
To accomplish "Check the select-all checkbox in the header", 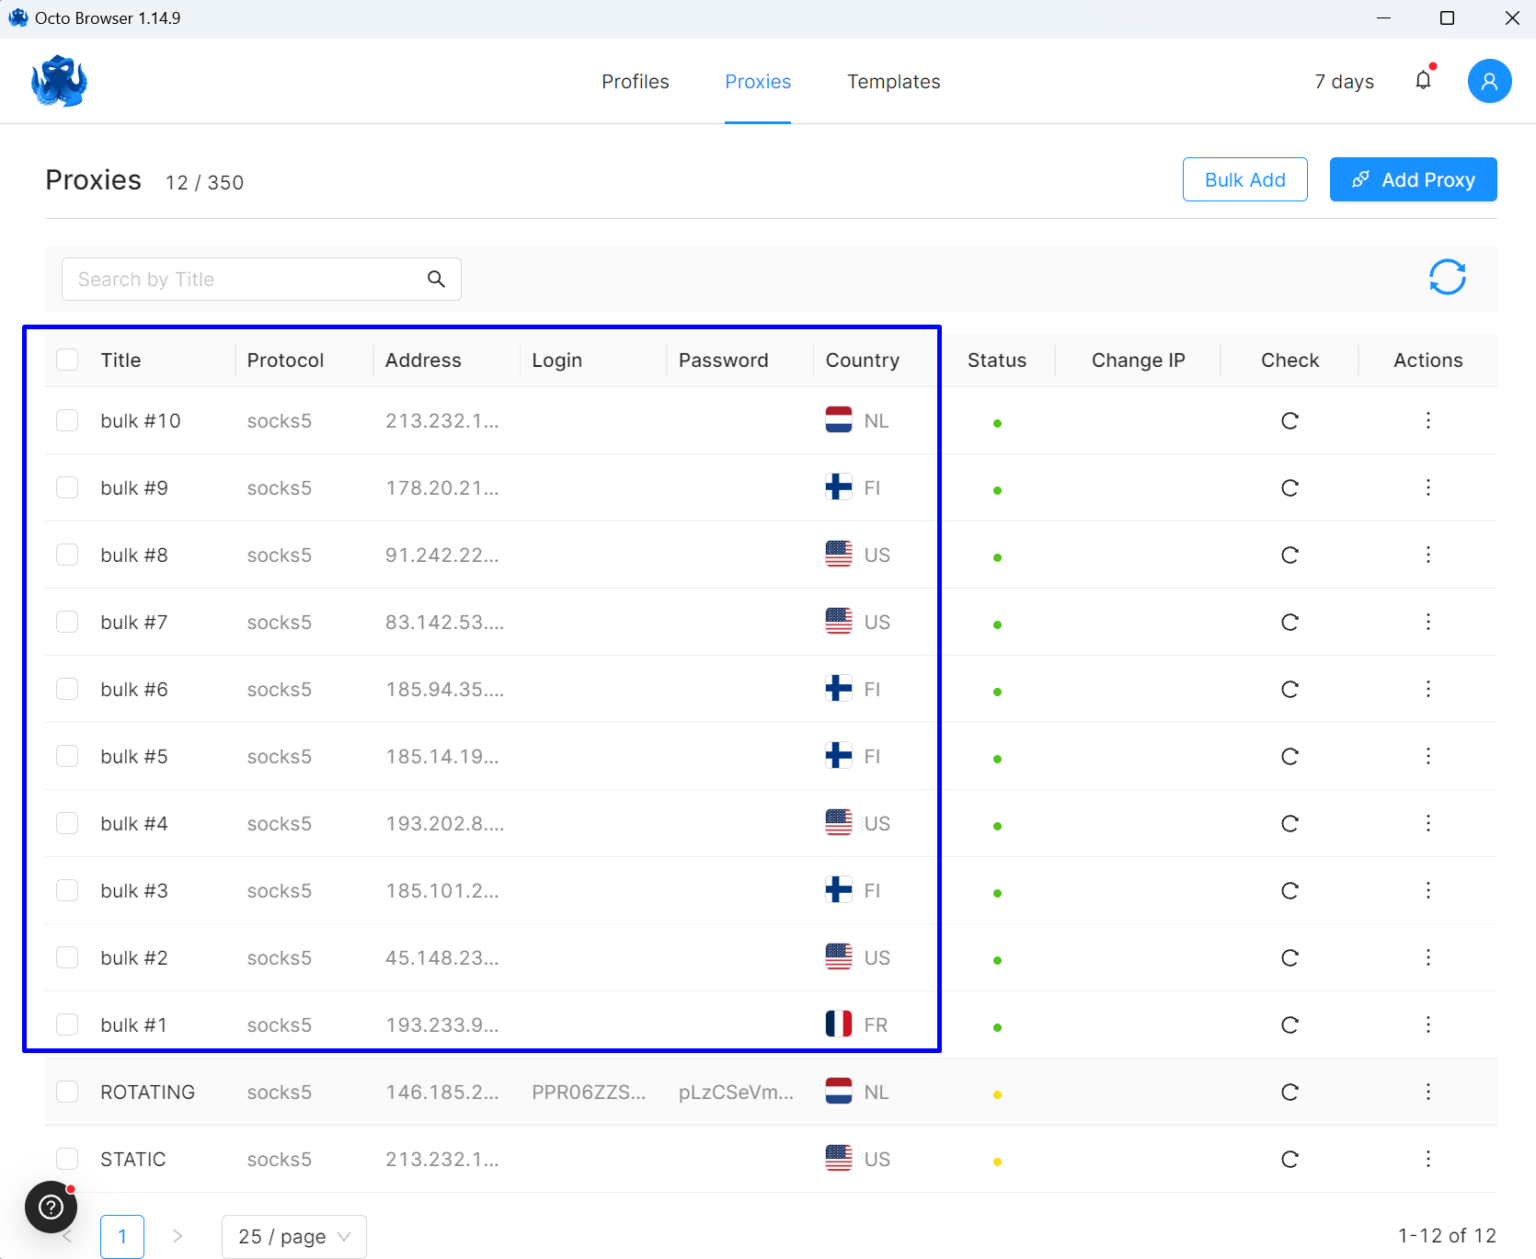I will pyautogui.click(x=67, y=359).
